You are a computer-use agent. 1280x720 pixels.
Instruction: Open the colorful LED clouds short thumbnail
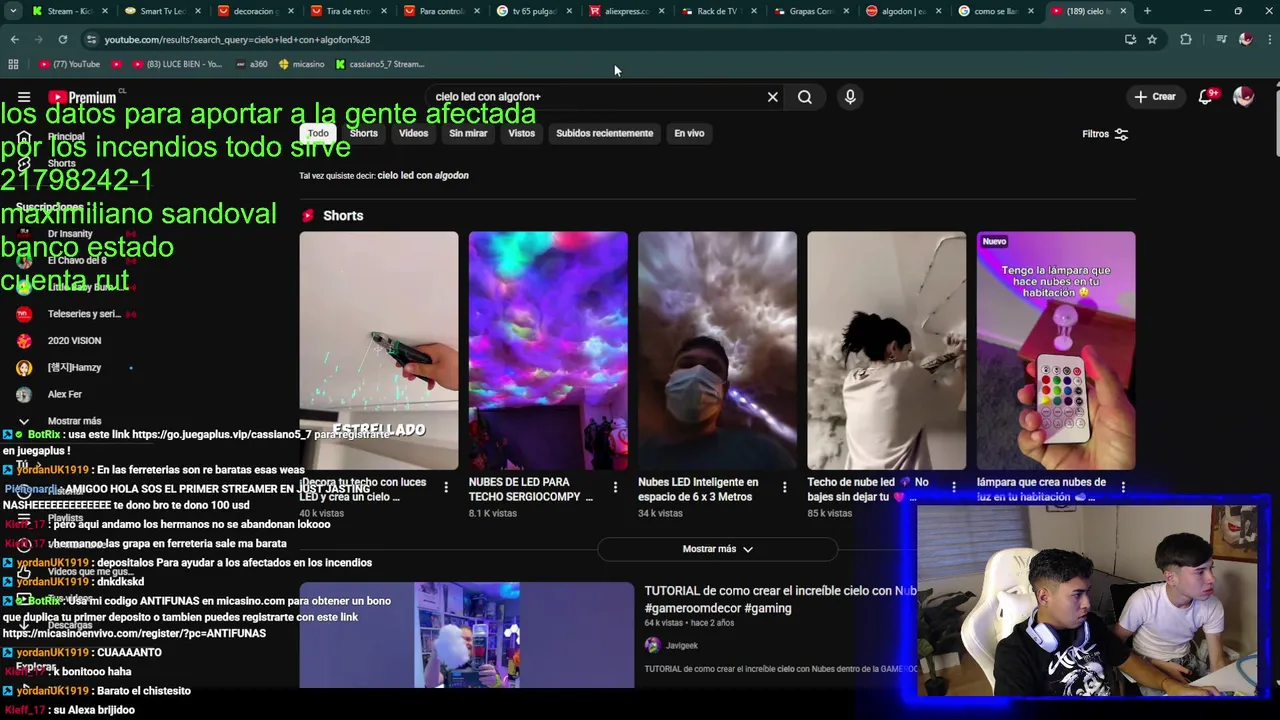click(548, 351)
